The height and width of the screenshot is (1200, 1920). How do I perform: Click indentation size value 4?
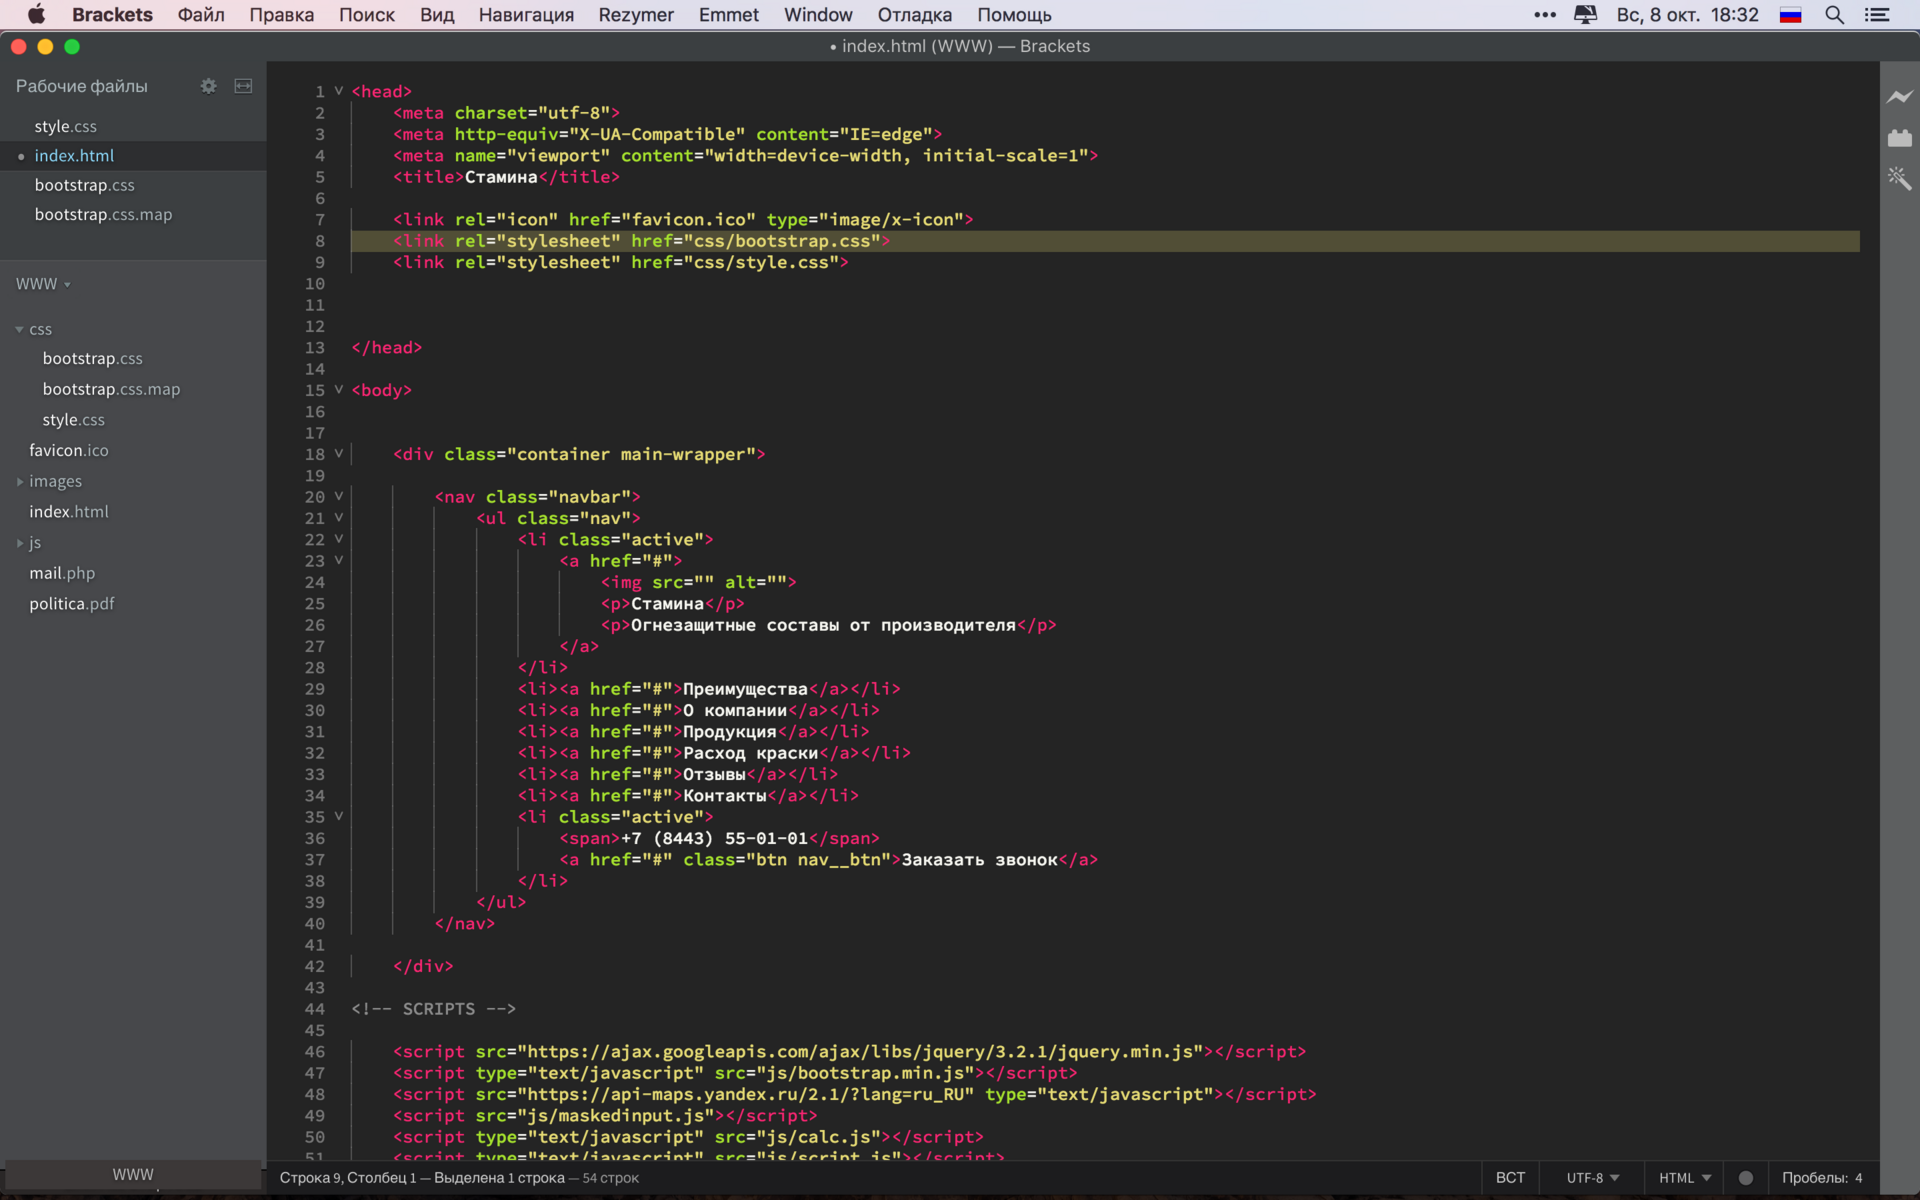[x=1859, y=1178]
